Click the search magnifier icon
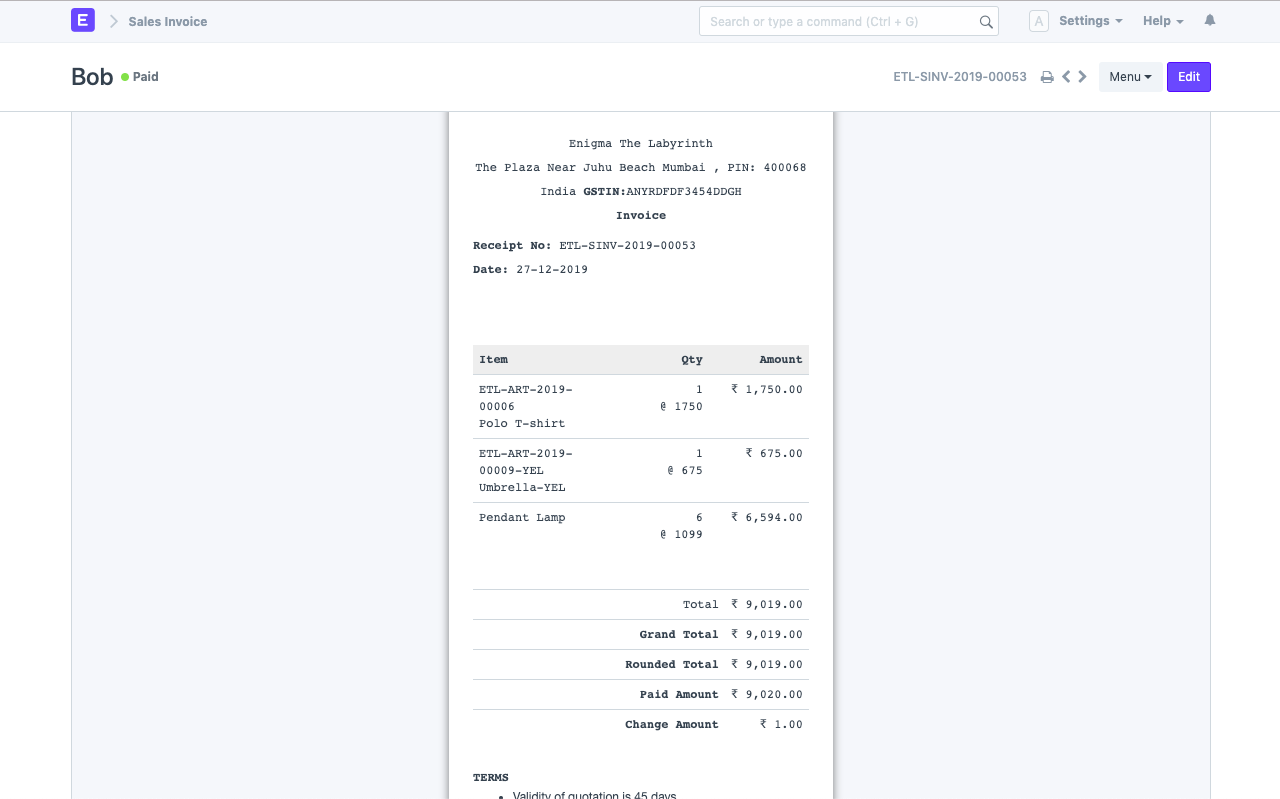Image resolution: width=1280 pixels, height=799 pixels. 986,22
